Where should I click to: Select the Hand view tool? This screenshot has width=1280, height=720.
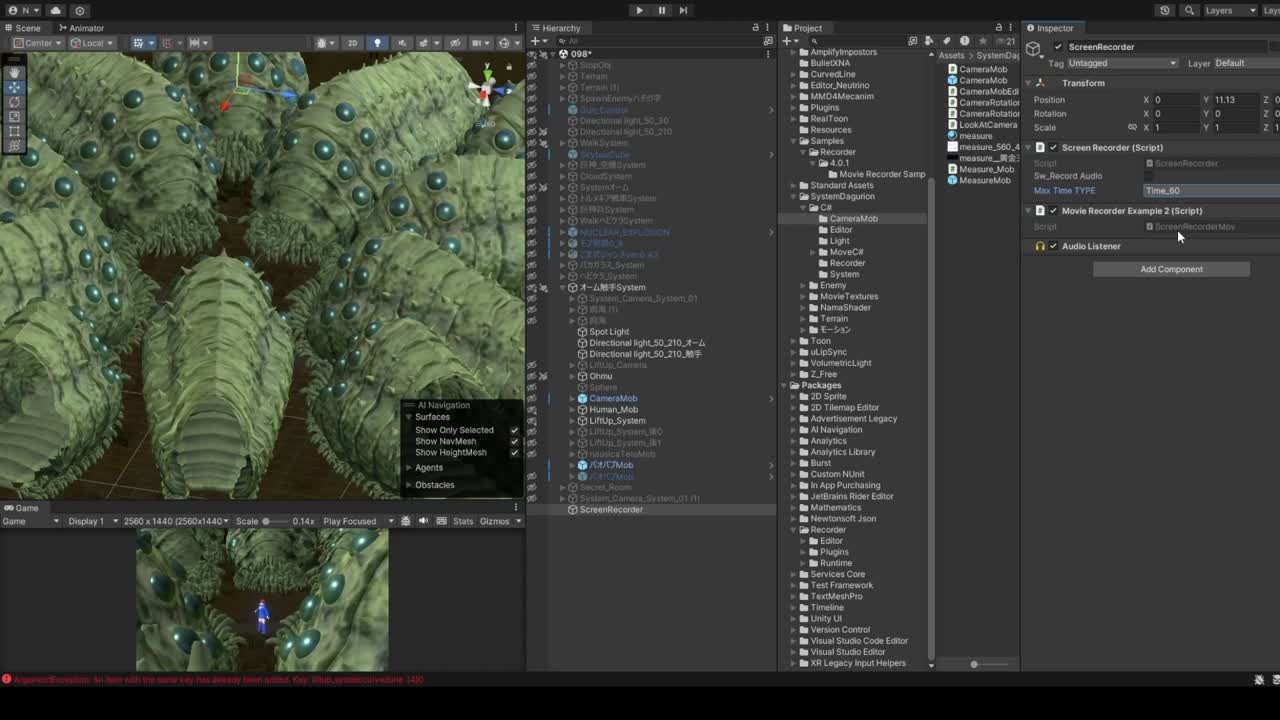[x=14, y=72]
